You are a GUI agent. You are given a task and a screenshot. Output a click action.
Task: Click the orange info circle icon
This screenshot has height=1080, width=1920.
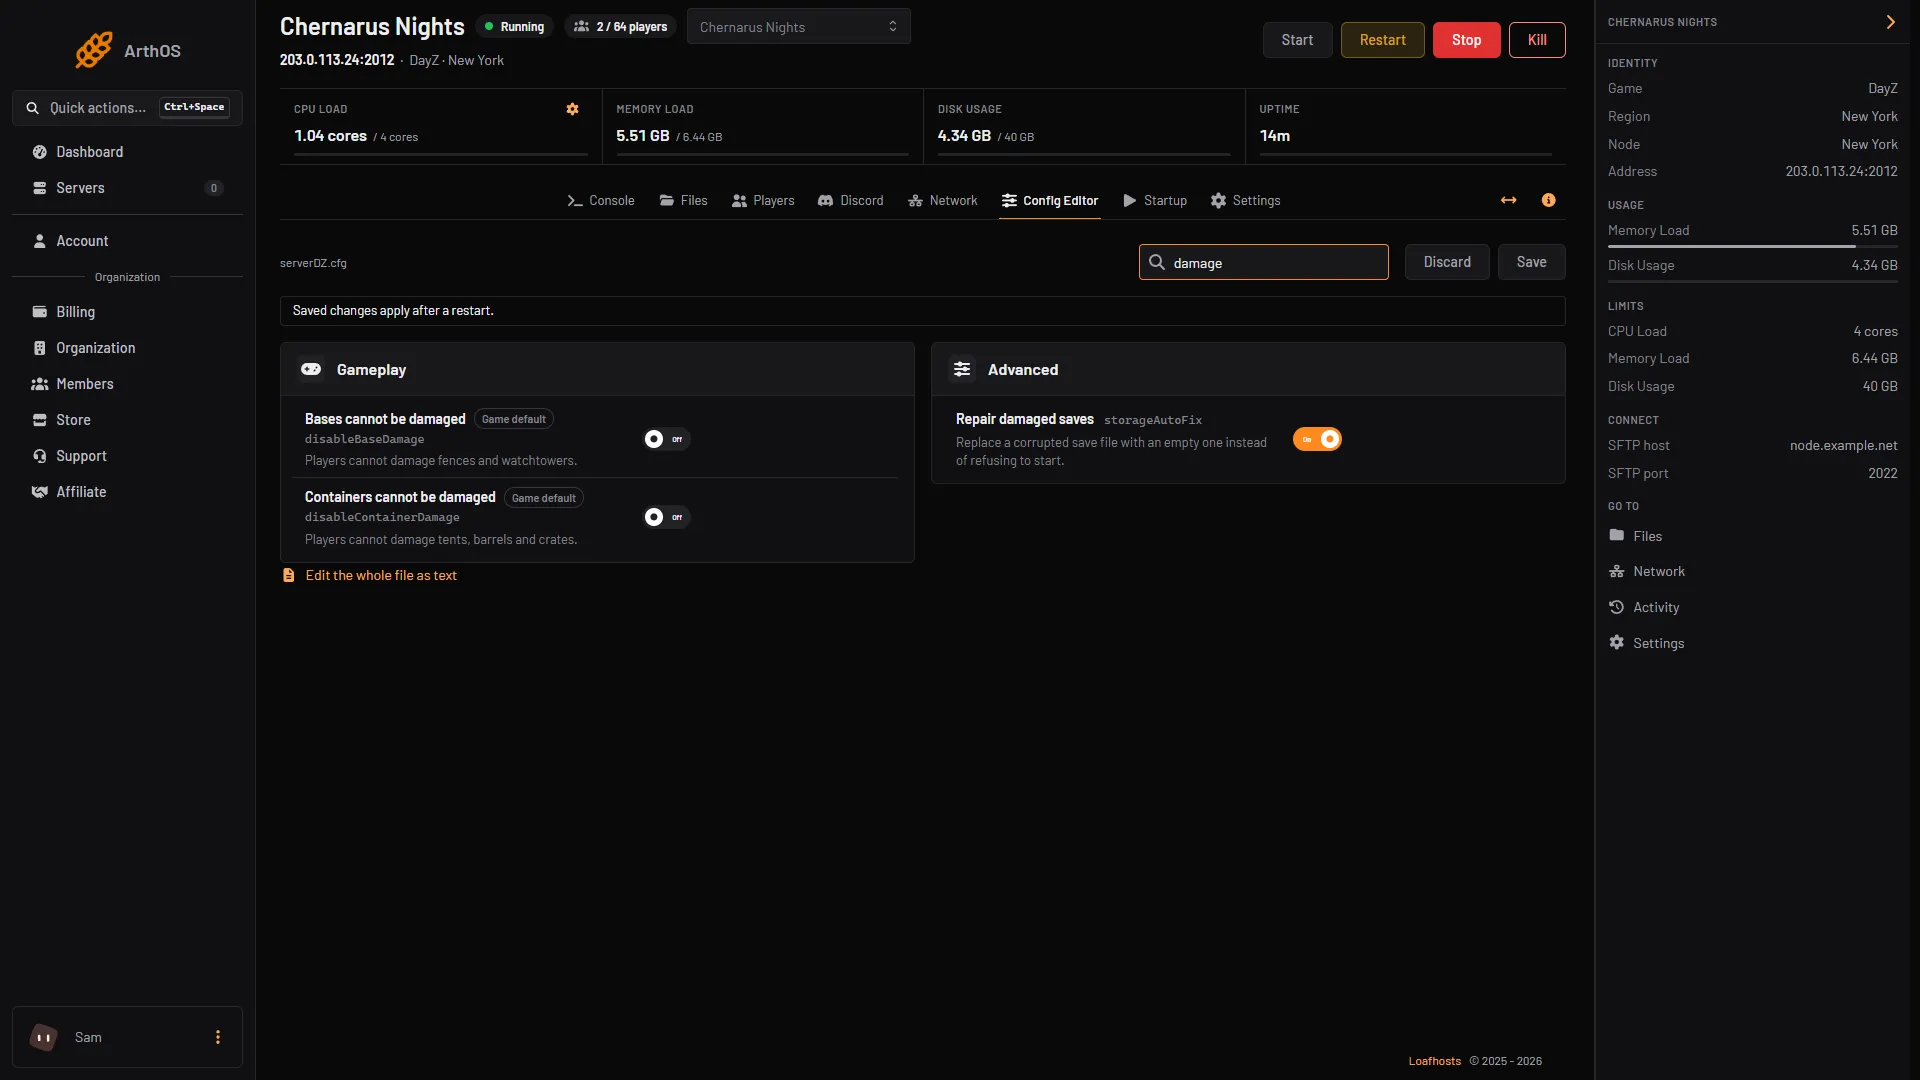1548,200
